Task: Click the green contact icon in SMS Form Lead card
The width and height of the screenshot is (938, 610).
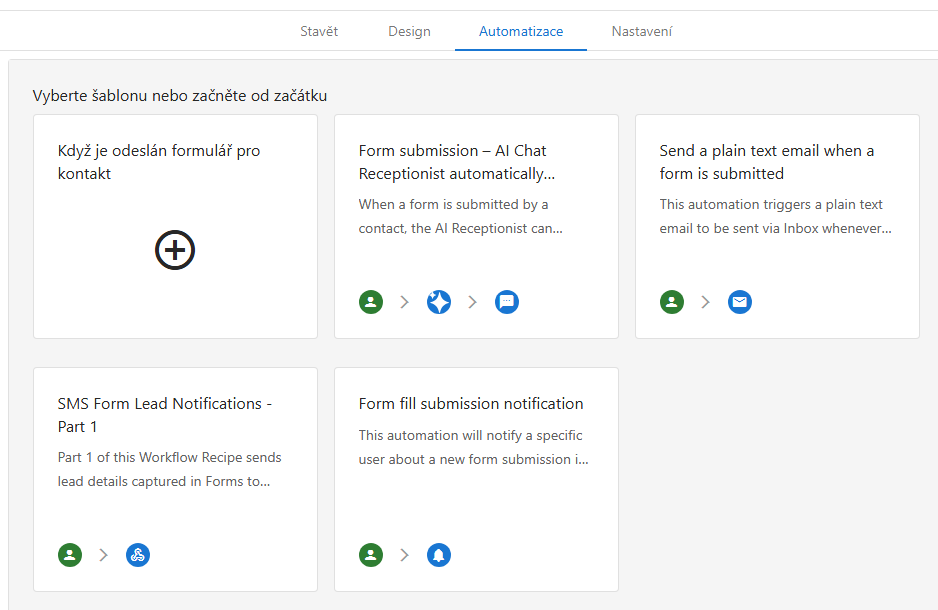Action: 70,555
